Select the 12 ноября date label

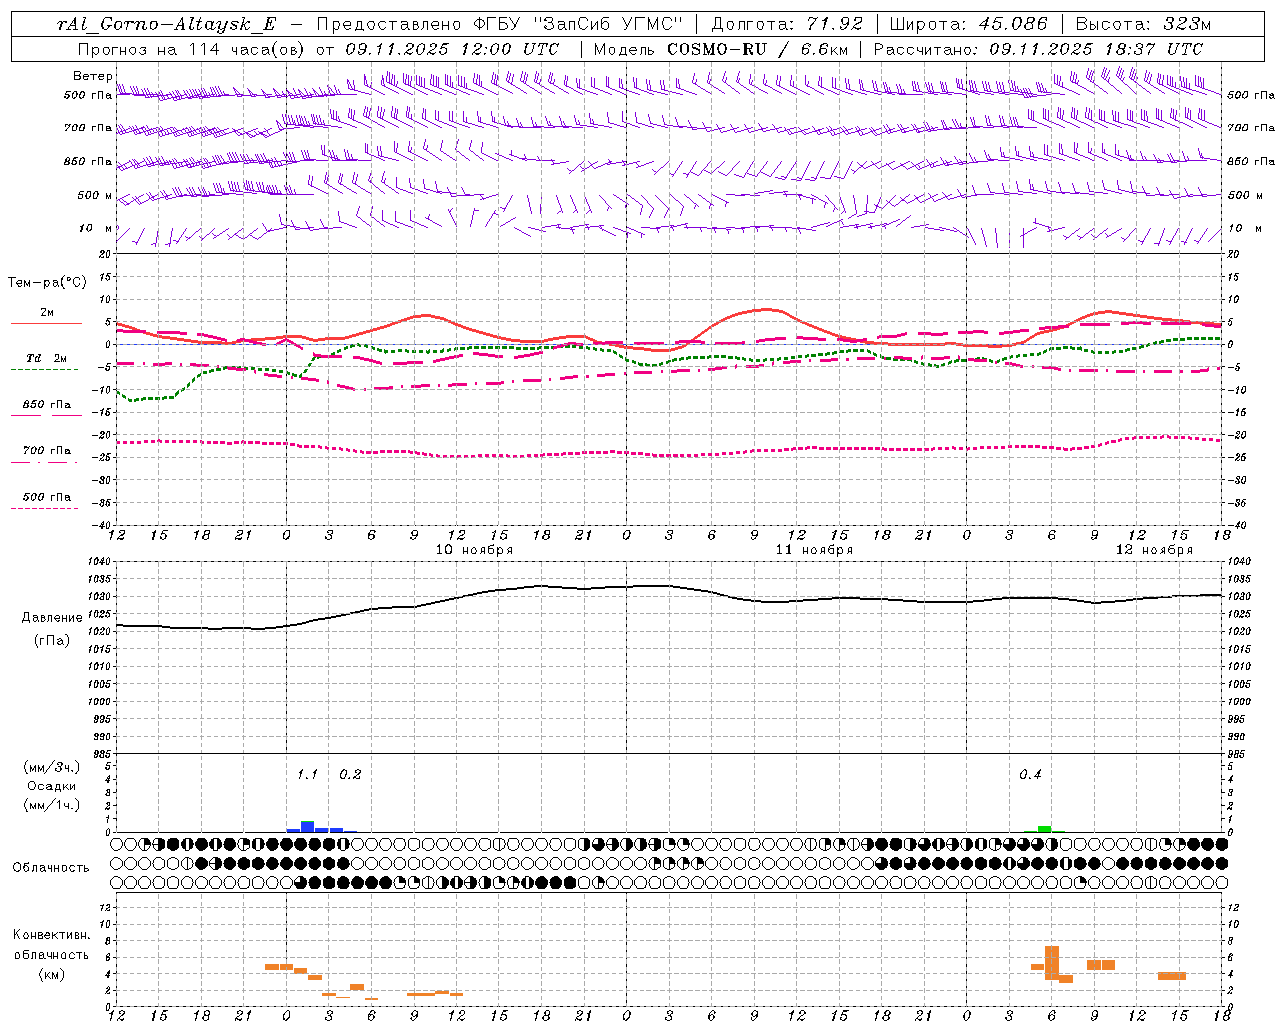(1154, 549)
